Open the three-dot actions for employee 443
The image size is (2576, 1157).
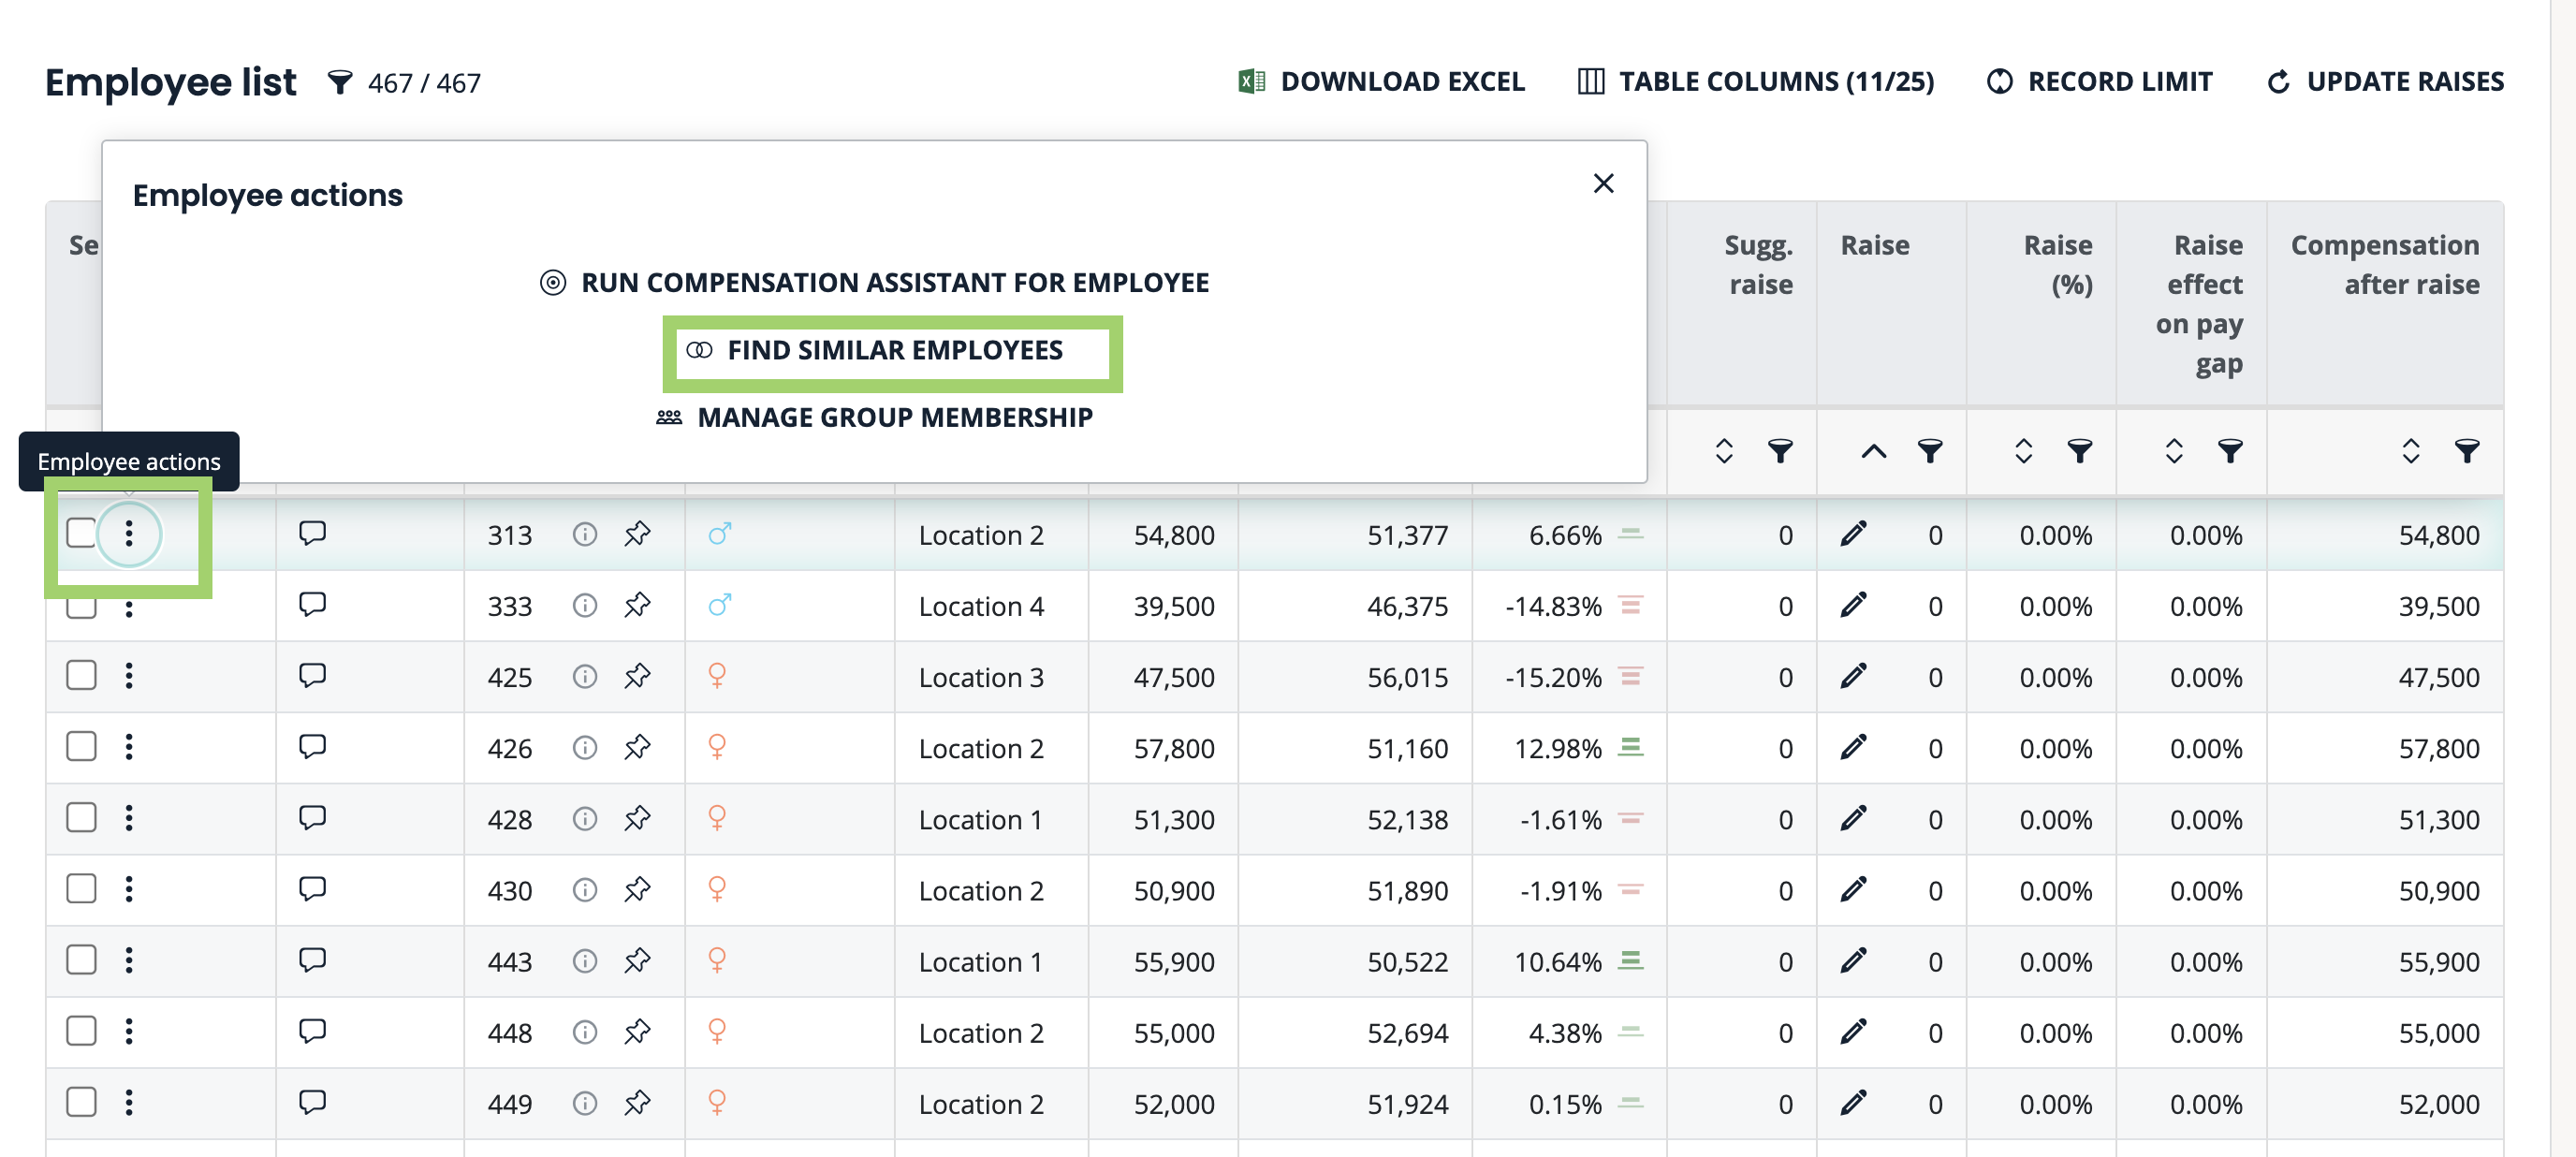coord(129,960)
